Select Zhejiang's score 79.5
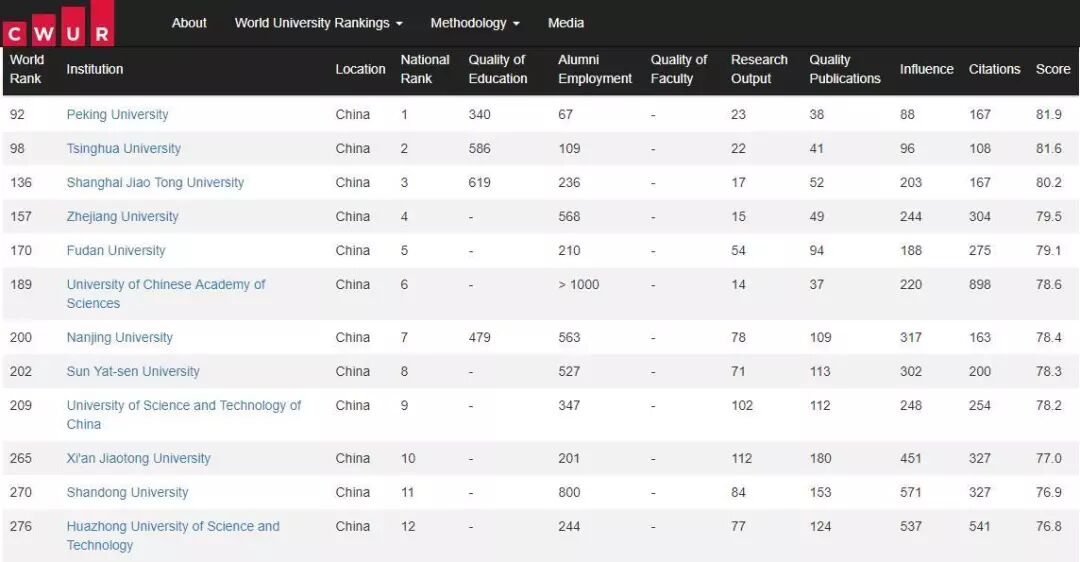 tap(1048, 216)
